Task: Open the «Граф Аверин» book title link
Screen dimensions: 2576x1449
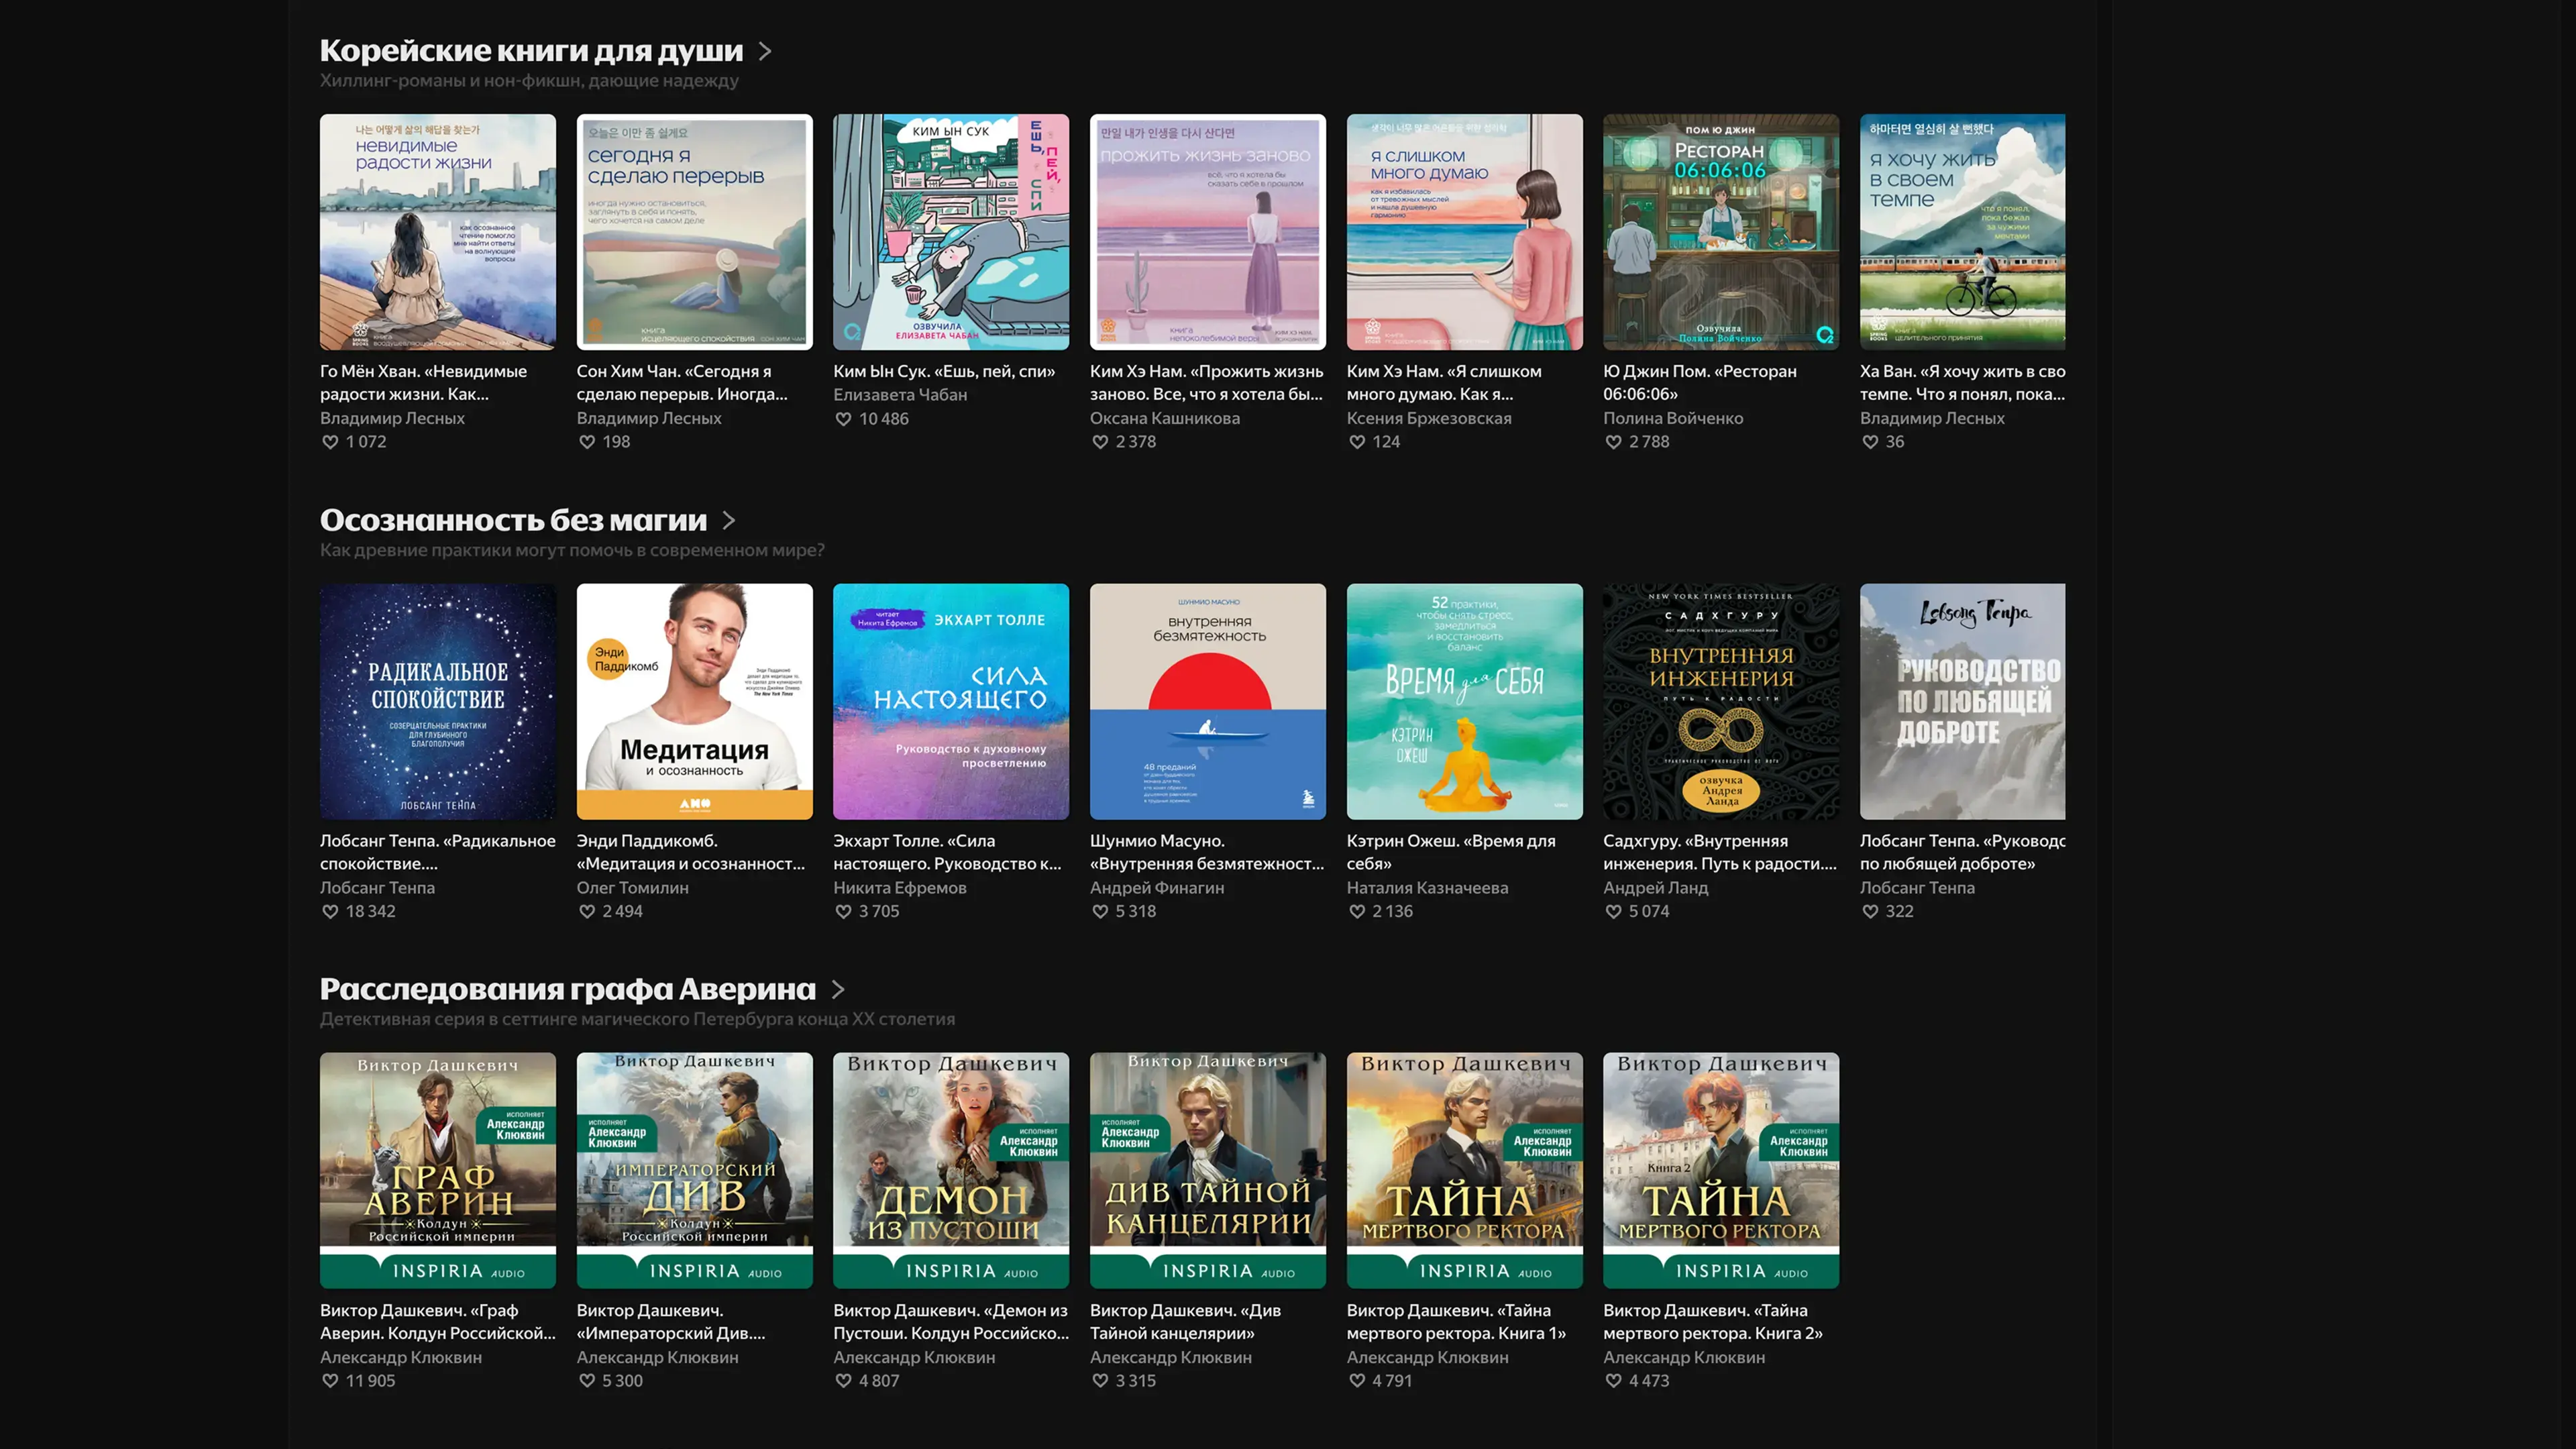Action: pos(437,1321)
